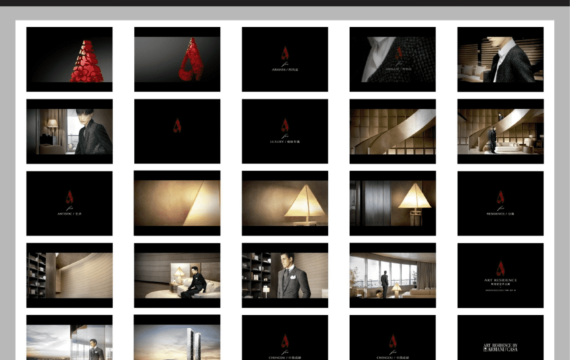570x360 pixels.
Task: Select lamp beside dark wood panel thumbnail
Action: click(x=393, y=203)
